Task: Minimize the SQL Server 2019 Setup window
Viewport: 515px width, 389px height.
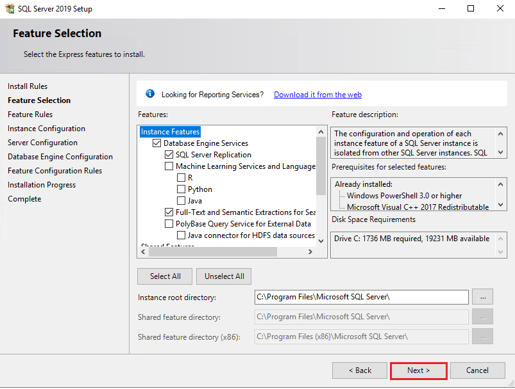Action: (x=442, y=9)
